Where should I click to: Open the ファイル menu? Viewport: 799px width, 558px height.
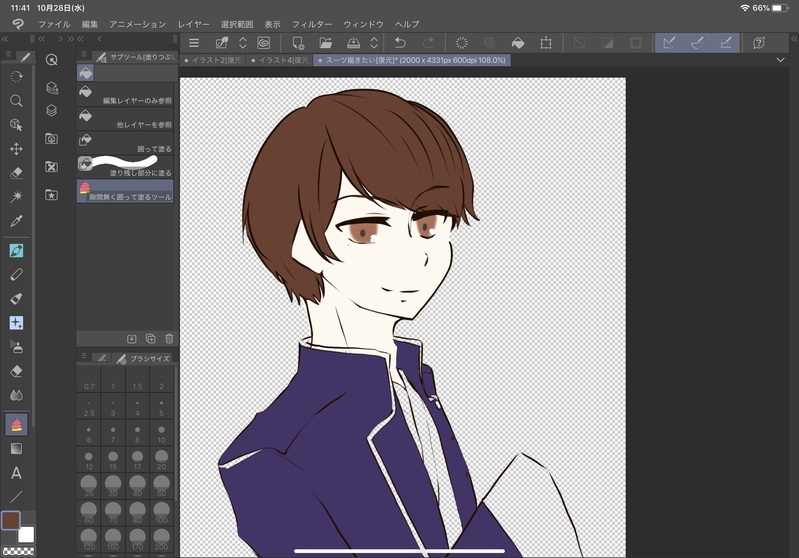55,24
